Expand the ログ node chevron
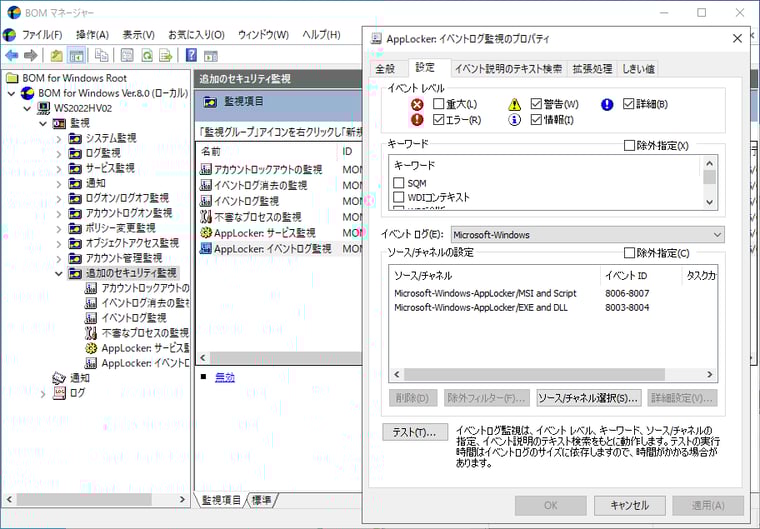760x529 pixels. pos(44,394)
